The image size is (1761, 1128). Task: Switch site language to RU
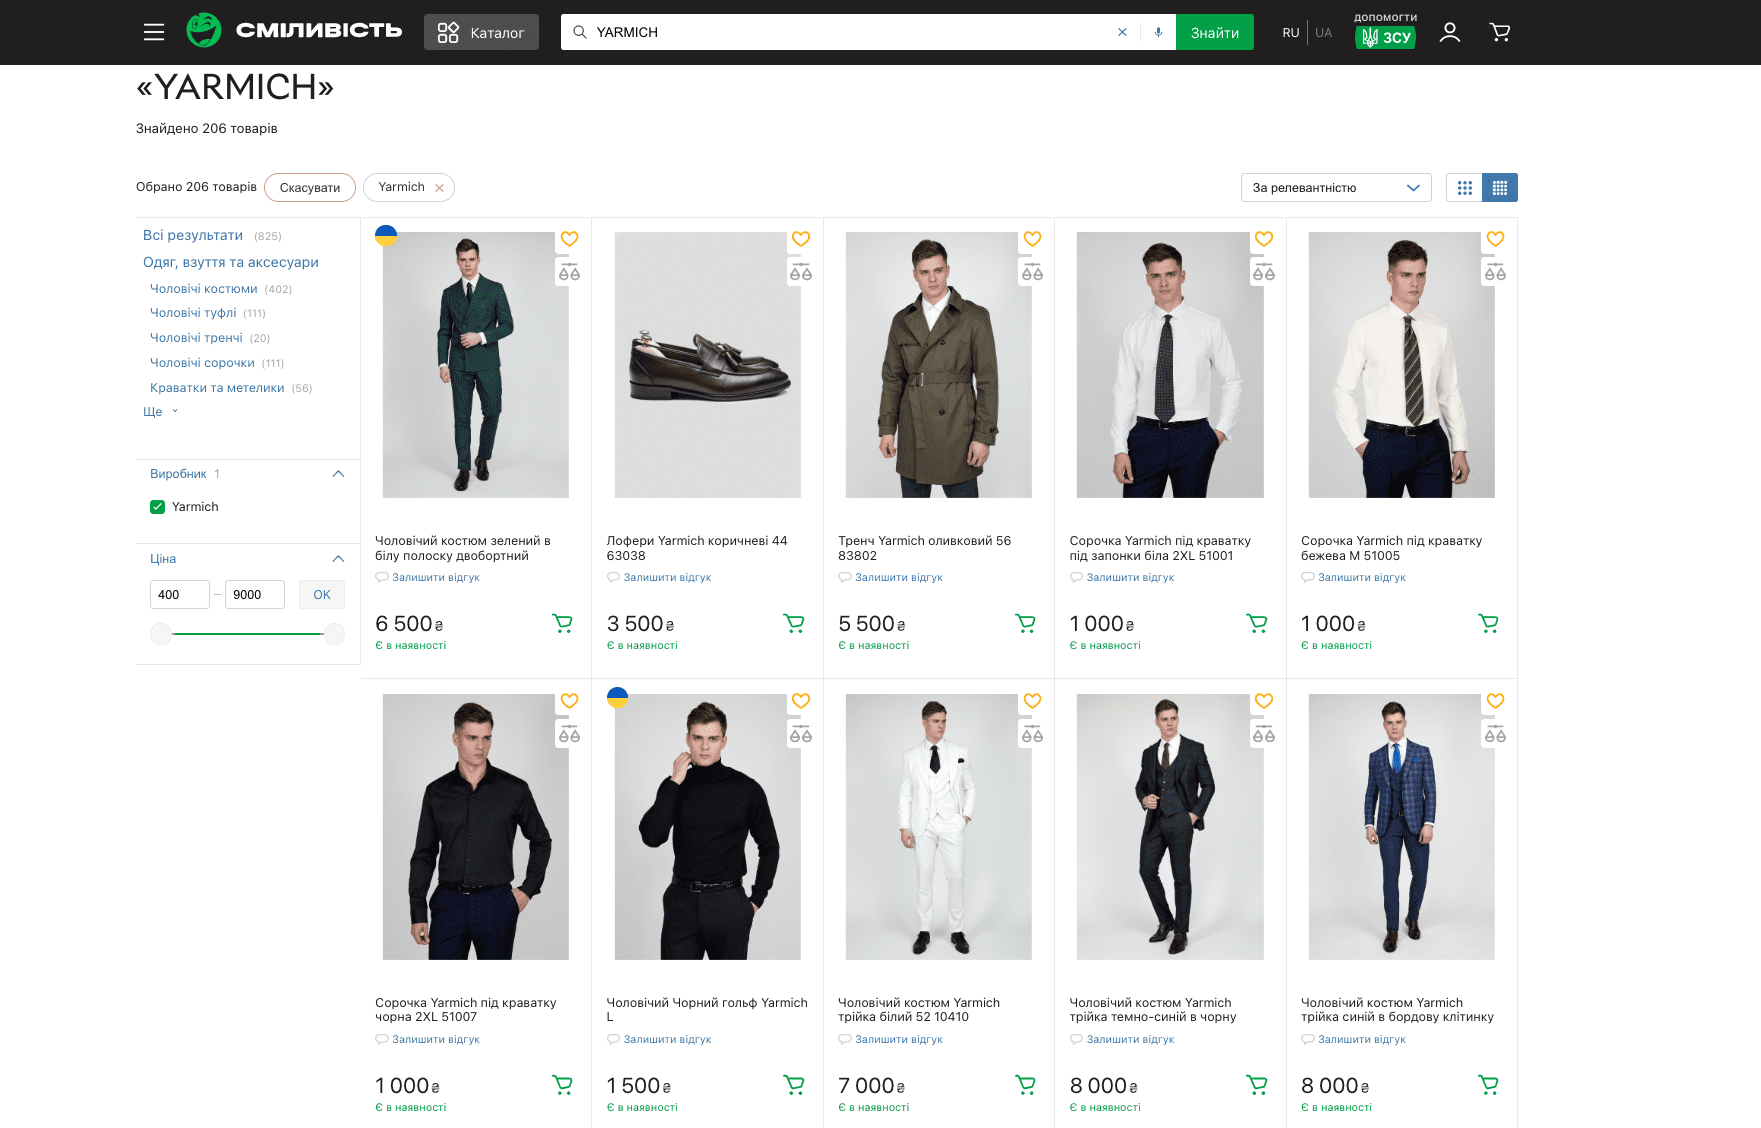pyautogui.click(x=1291, y=33)
